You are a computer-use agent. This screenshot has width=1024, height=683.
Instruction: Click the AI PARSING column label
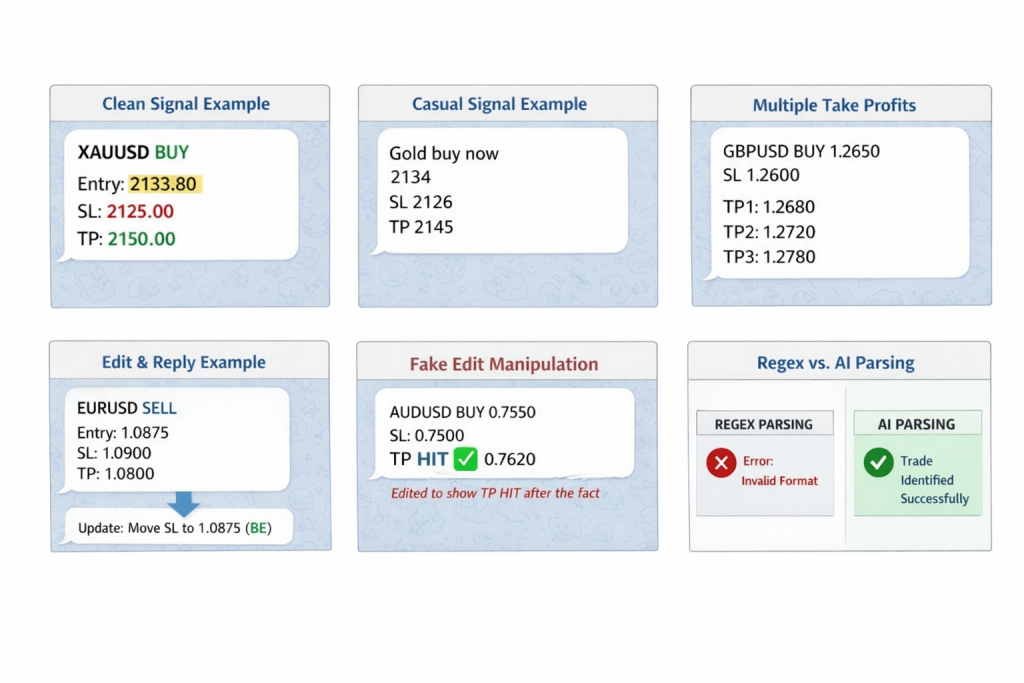click(916, 424)
